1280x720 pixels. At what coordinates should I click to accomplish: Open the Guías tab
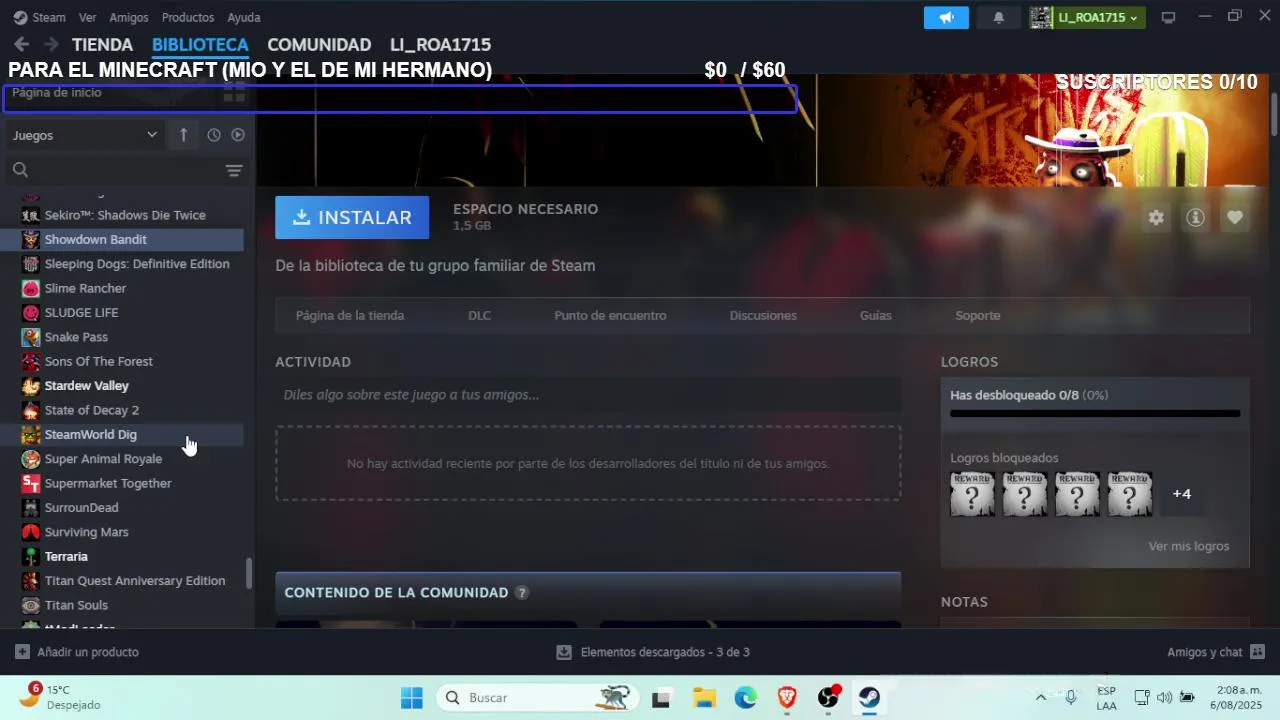pyautogui.click(x=875, y=315)
